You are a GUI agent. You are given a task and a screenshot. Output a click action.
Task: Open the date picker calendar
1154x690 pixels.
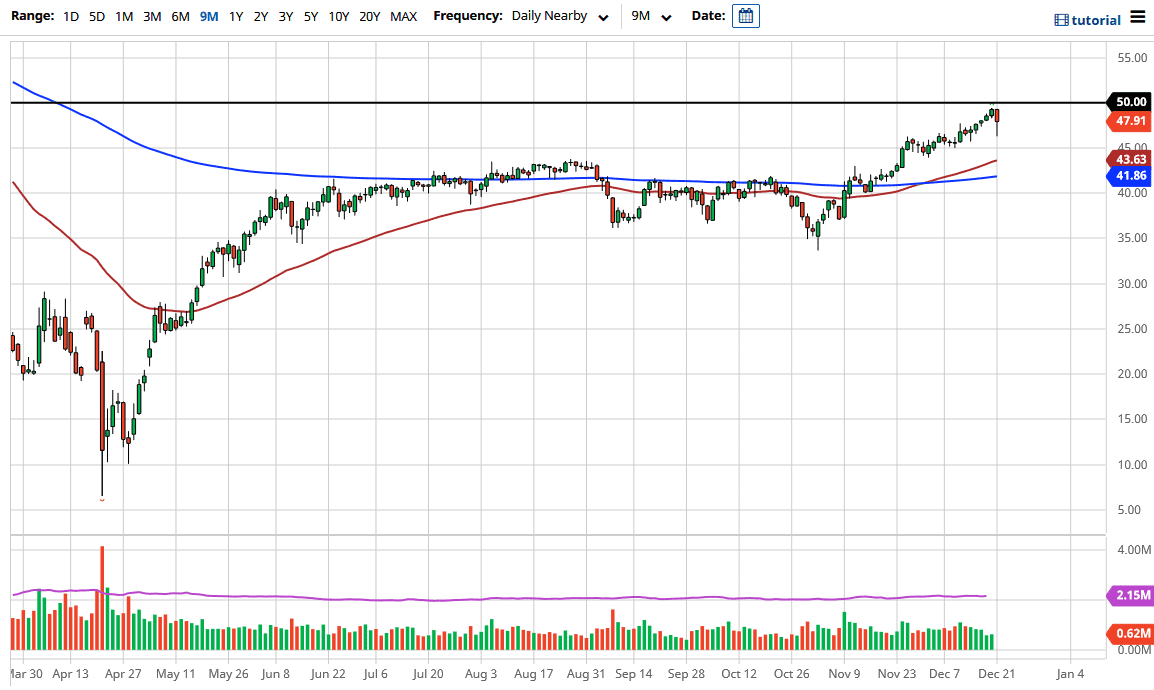click(x=745, y=16)
